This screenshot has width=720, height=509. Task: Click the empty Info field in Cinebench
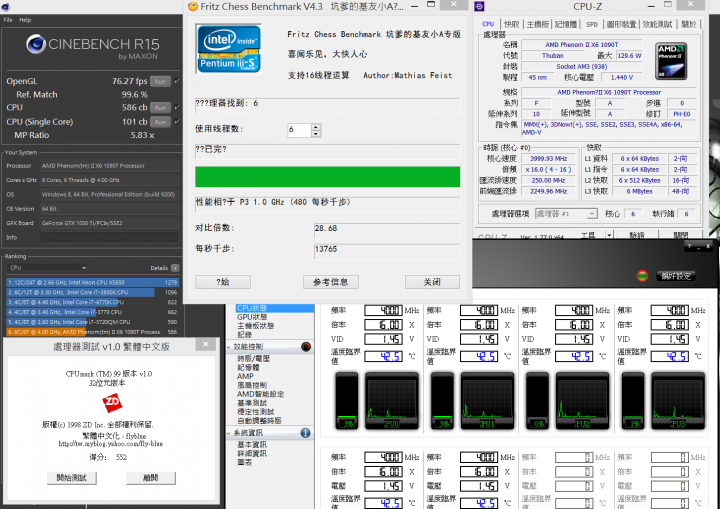click(x=109, y=237)
